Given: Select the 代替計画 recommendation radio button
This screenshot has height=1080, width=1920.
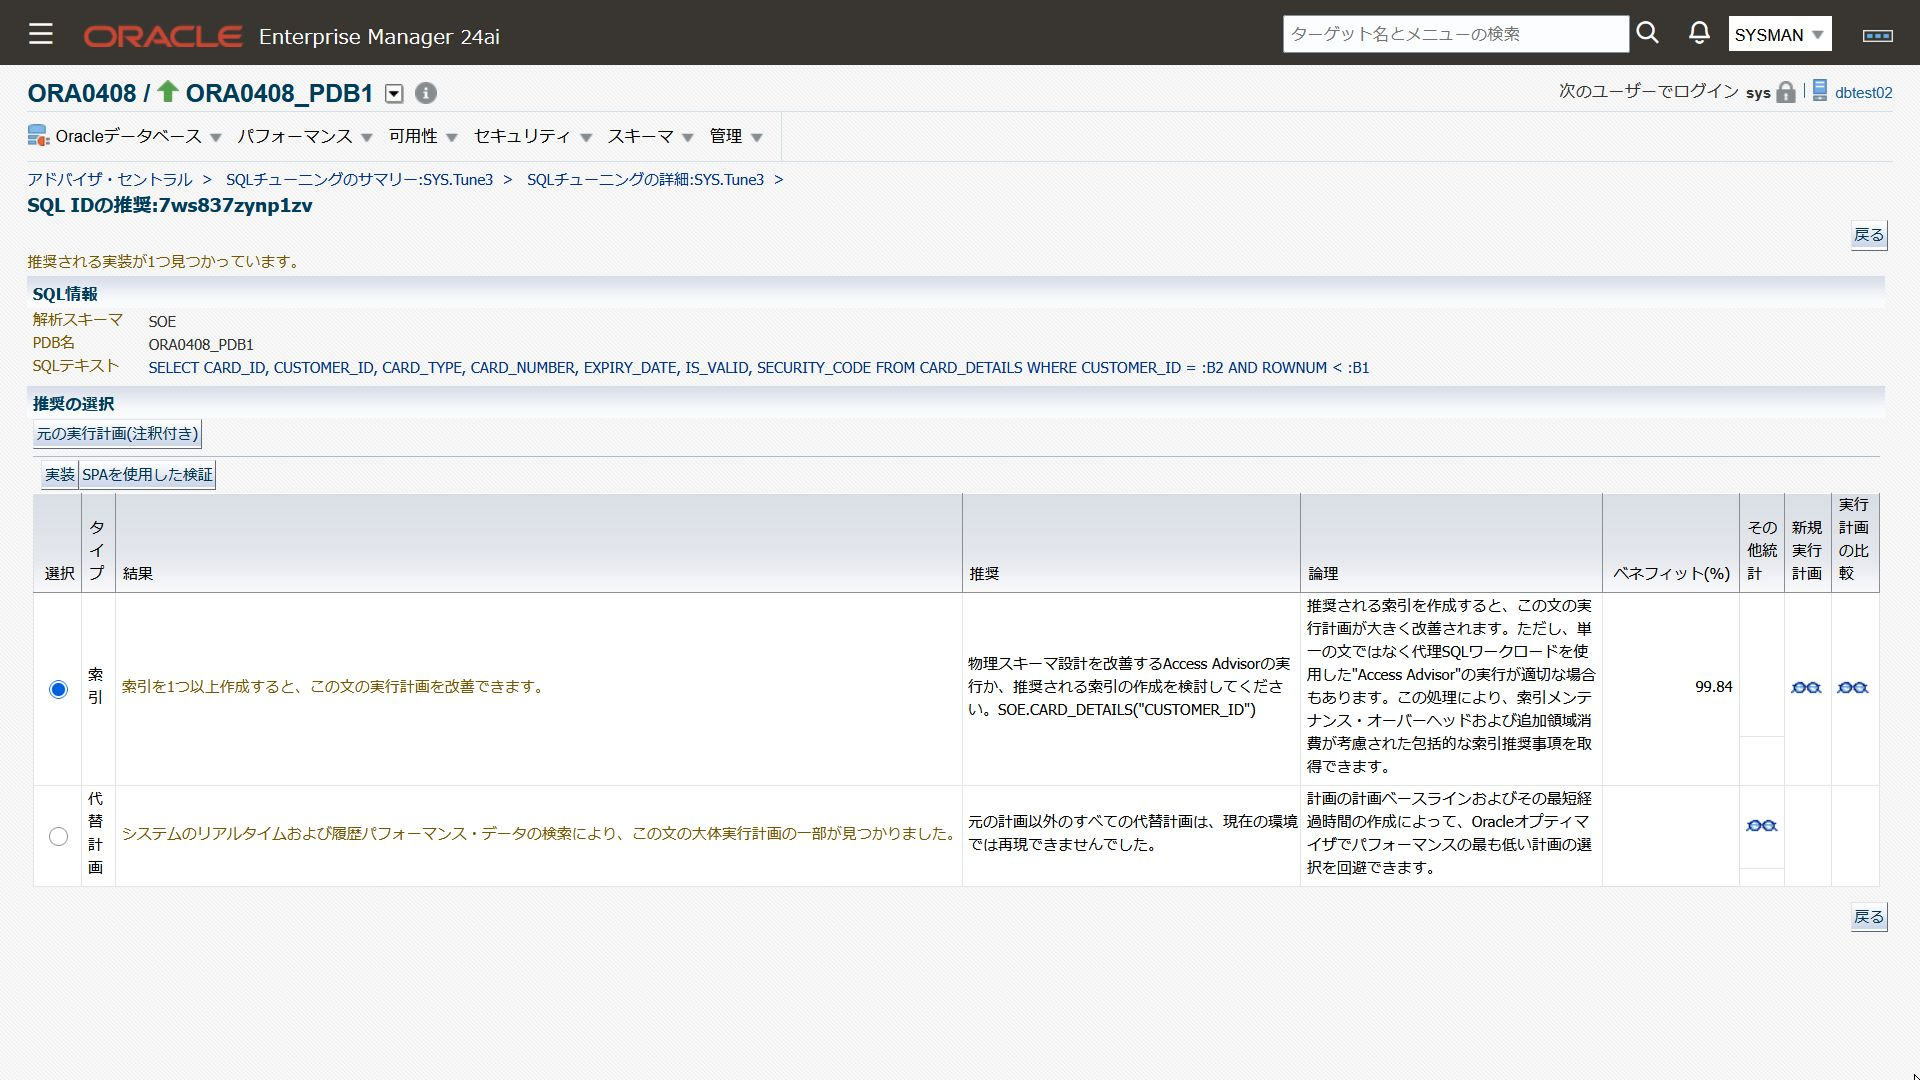Looking at the screenshot, I should (x=57, y=837).
